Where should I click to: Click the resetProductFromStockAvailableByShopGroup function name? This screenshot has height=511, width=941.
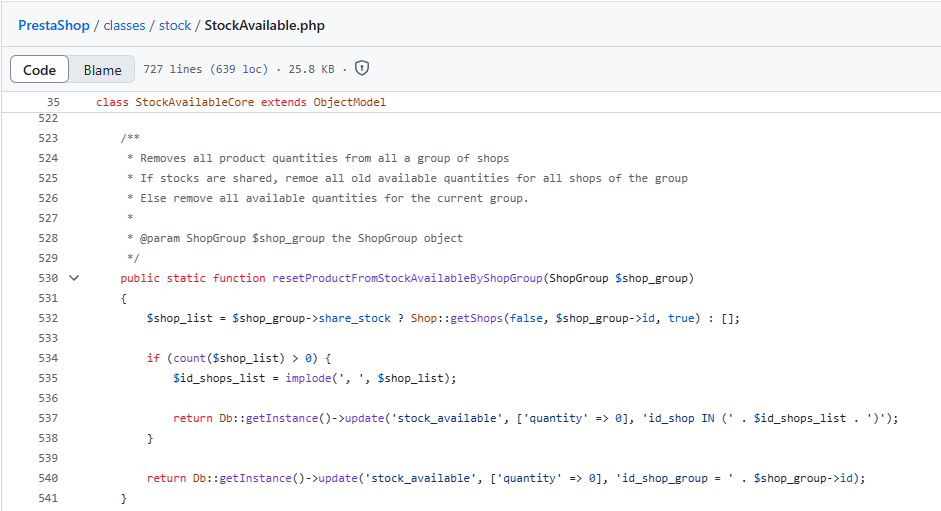(x=406, y=278)
